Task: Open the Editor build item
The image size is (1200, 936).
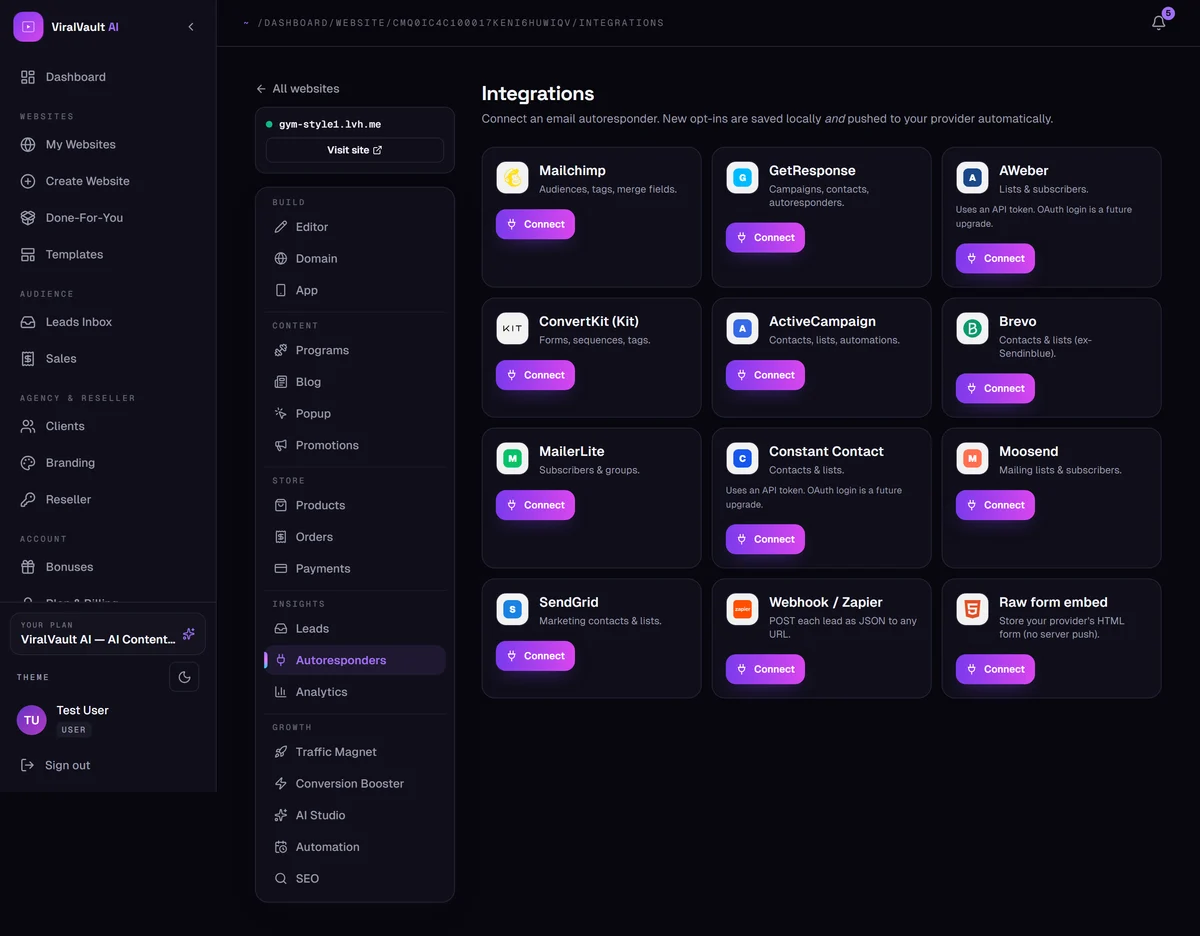Action: click(355, 227)
